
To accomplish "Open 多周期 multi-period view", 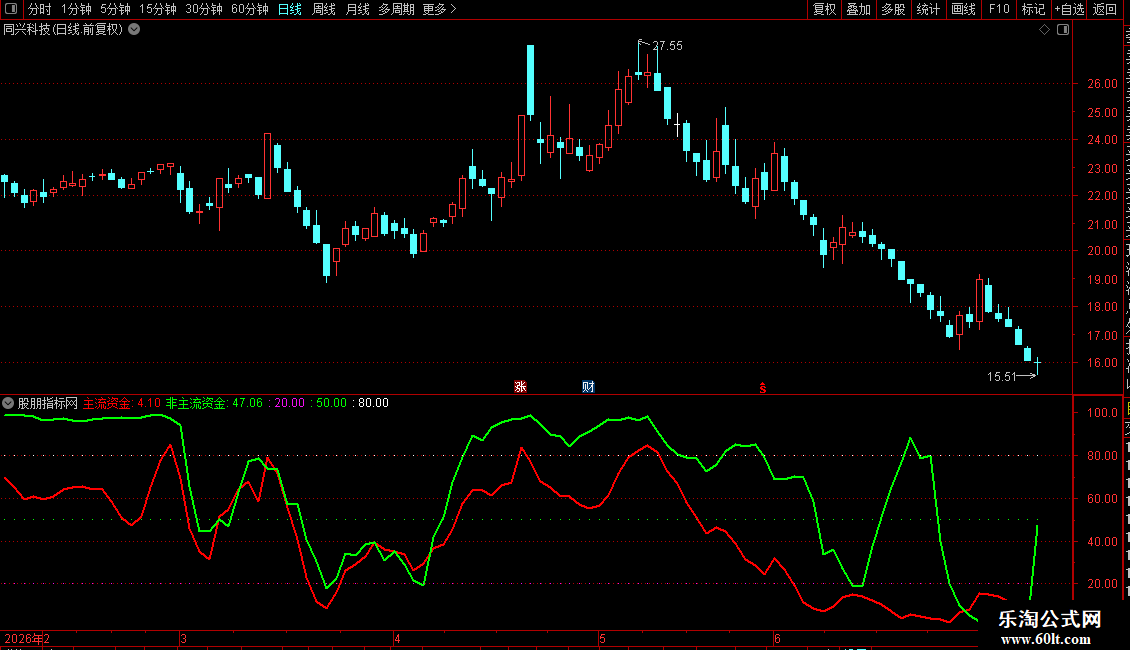I will point(396,9).
